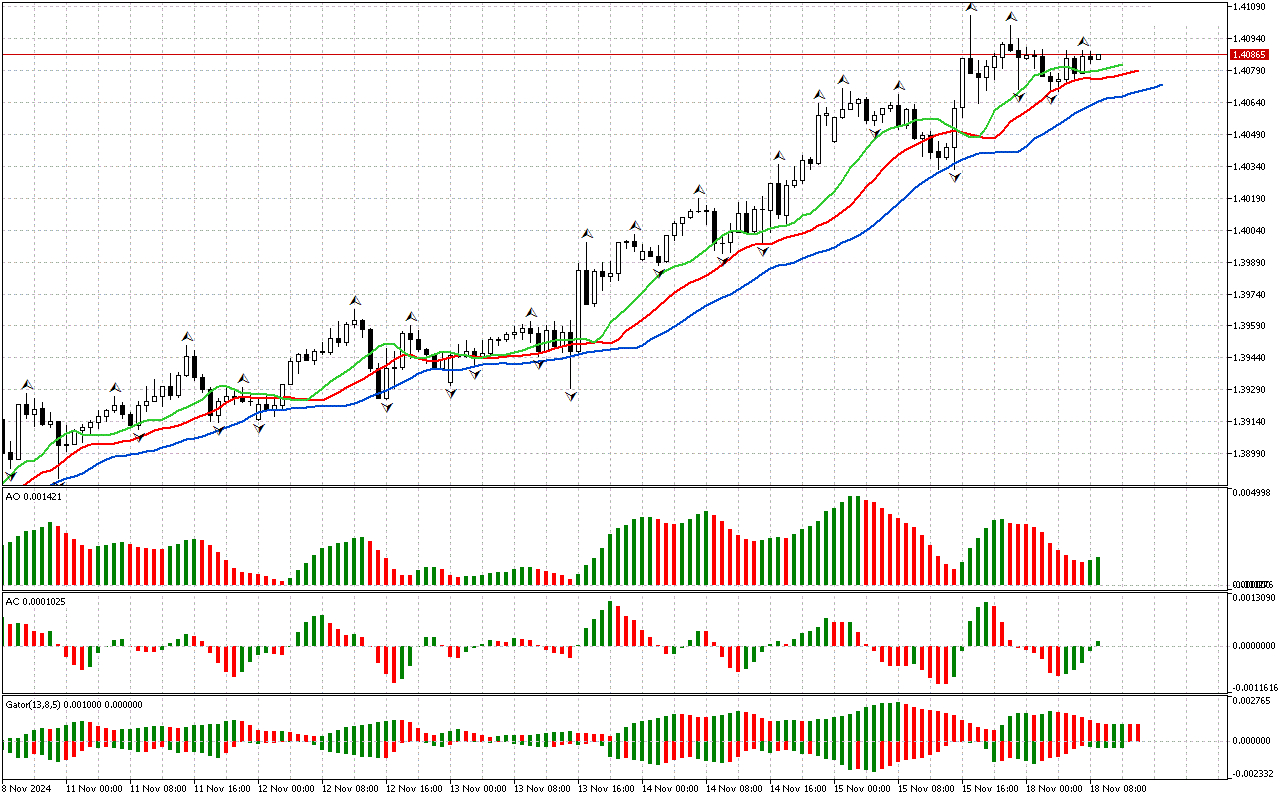Click the 1.41090 price axis label
The image size is (1280, 800).
[1249, 7]
